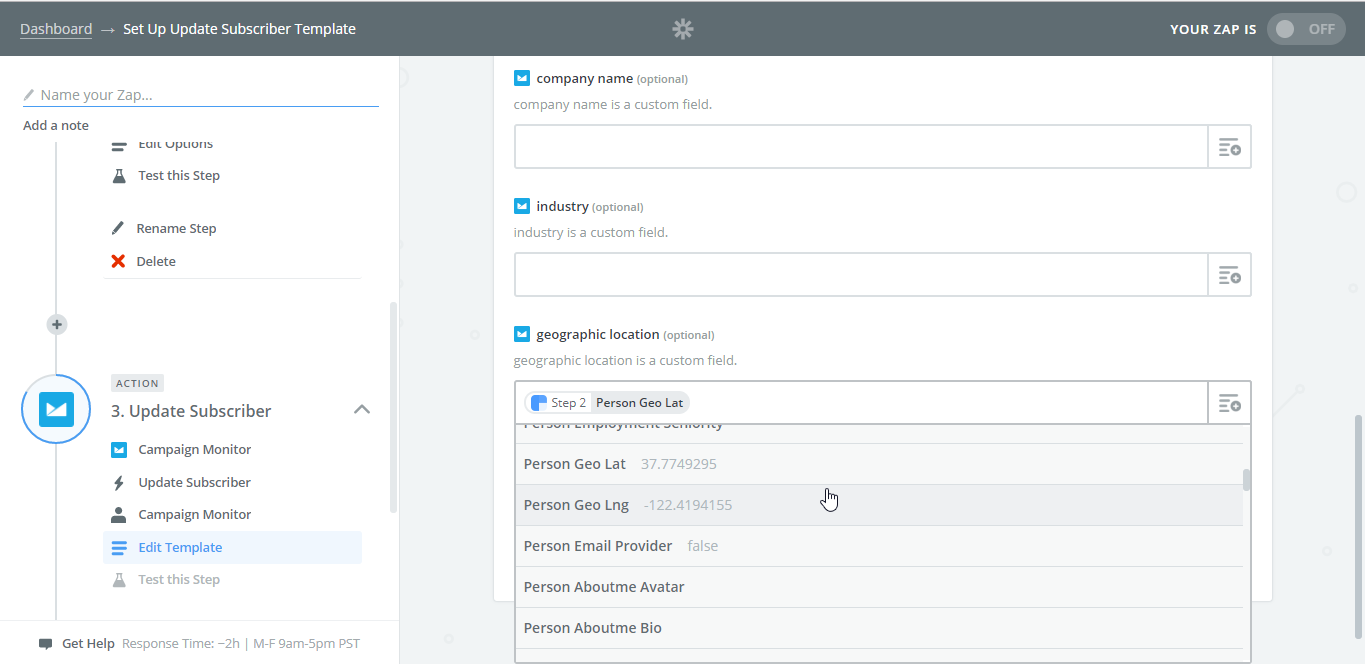1365x664 pixels.
Task: Click the dropdown list scrollbar thumb
Action: (1246, 479)
